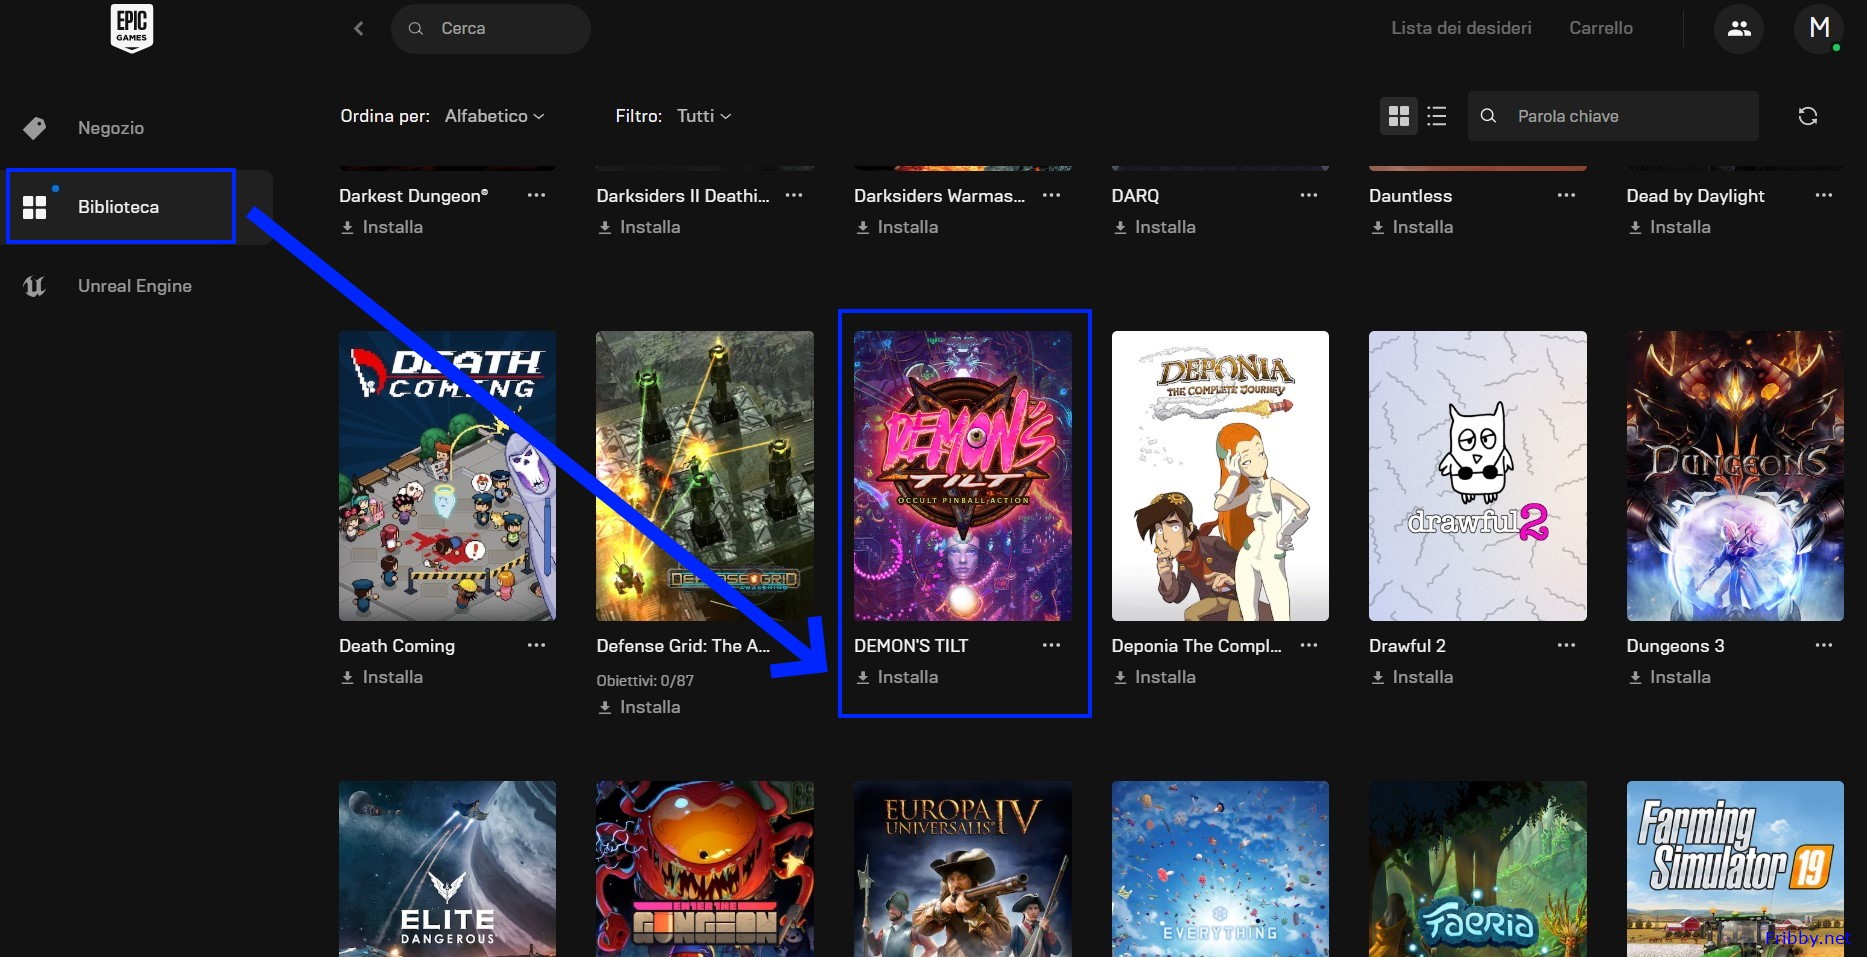Open Farming Simulator 19 cover art
This screenshot has height=957, width=1867.
click(1735, 869)
